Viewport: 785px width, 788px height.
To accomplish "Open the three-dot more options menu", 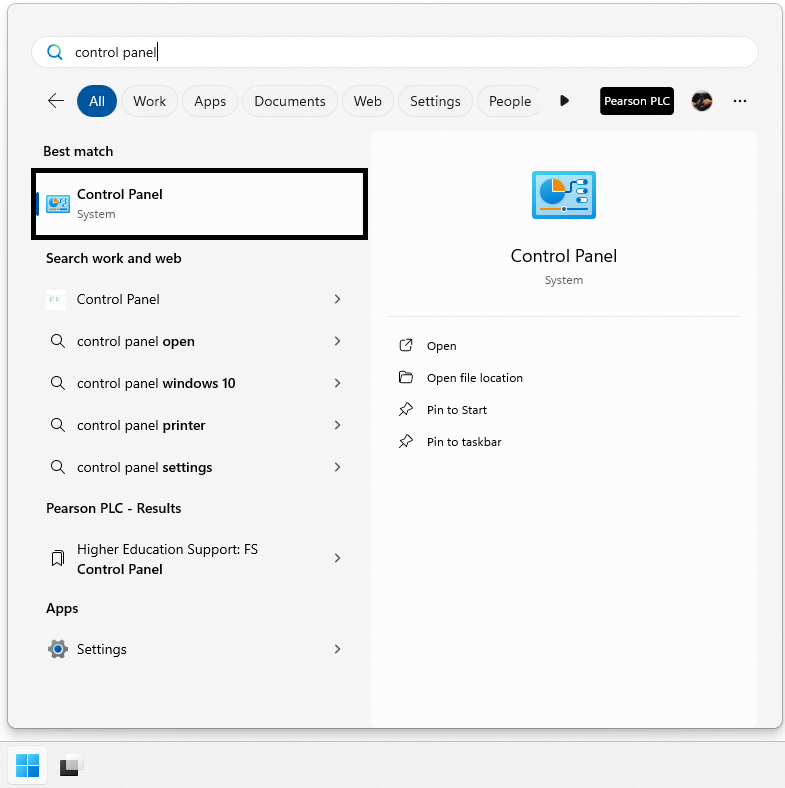I will pyautogui.click(x=740, y=101).
